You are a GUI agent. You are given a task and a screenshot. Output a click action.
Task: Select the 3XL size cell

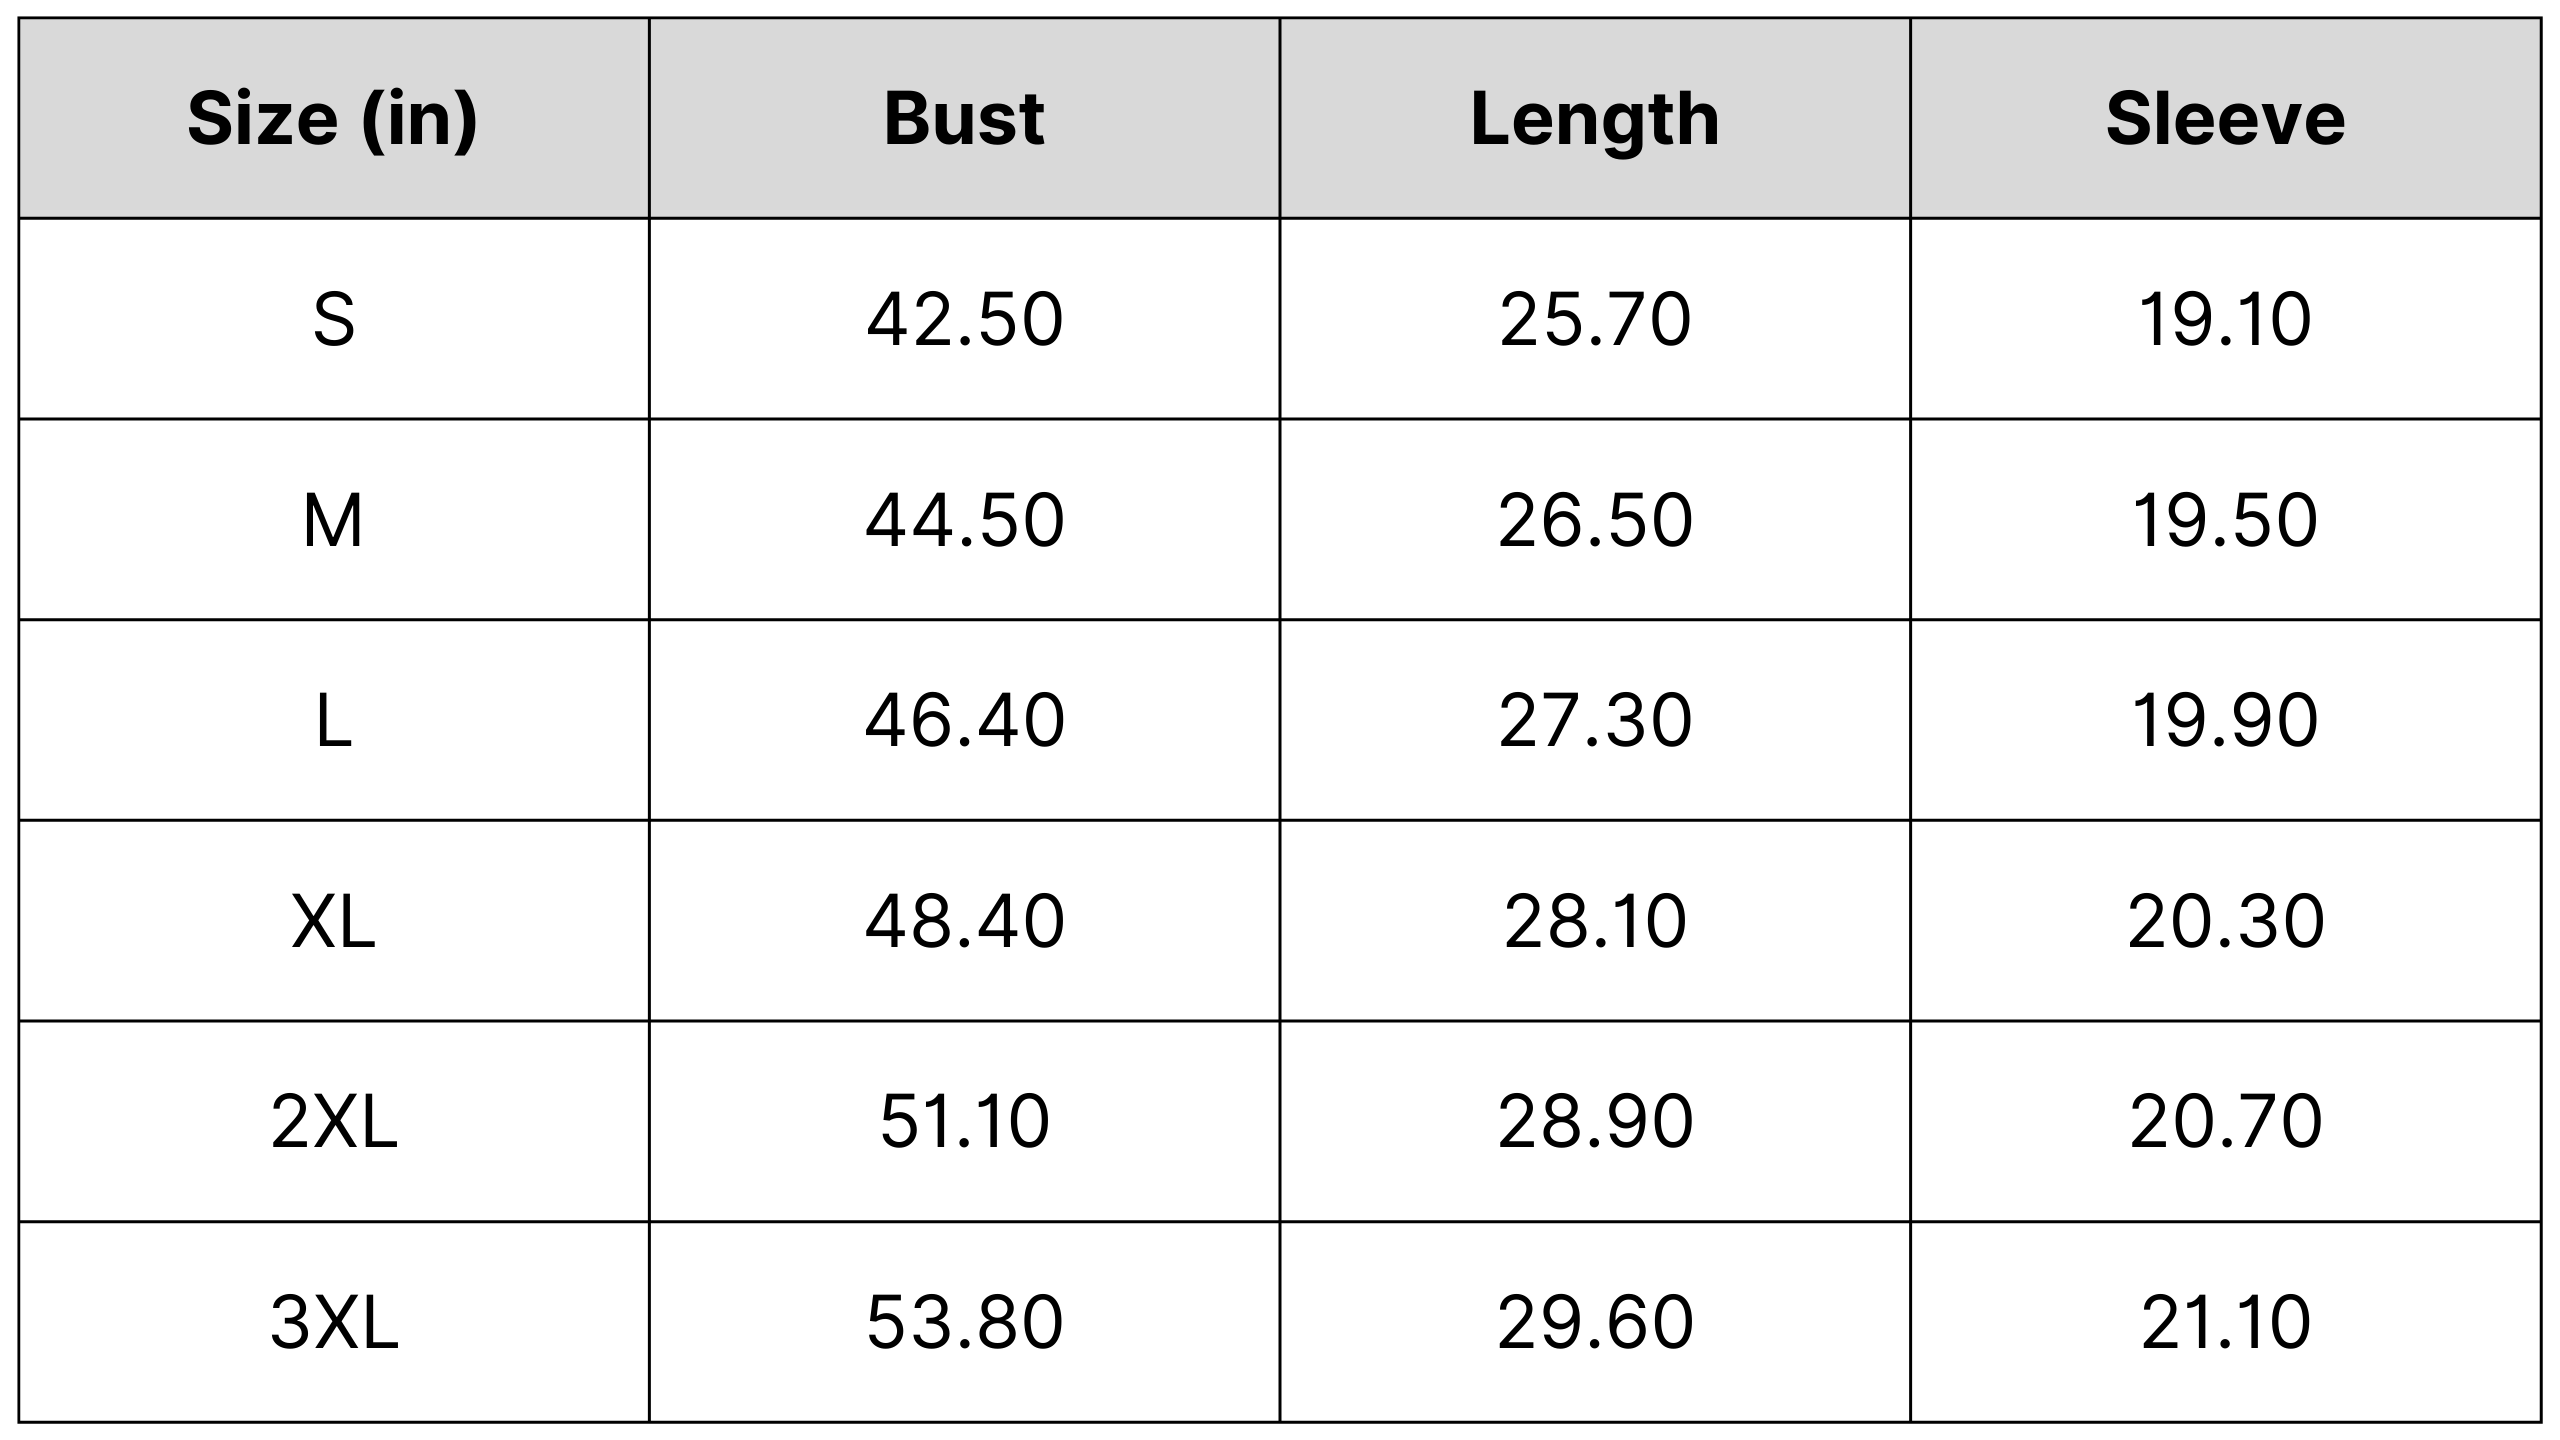click(x=333, y=1322)
